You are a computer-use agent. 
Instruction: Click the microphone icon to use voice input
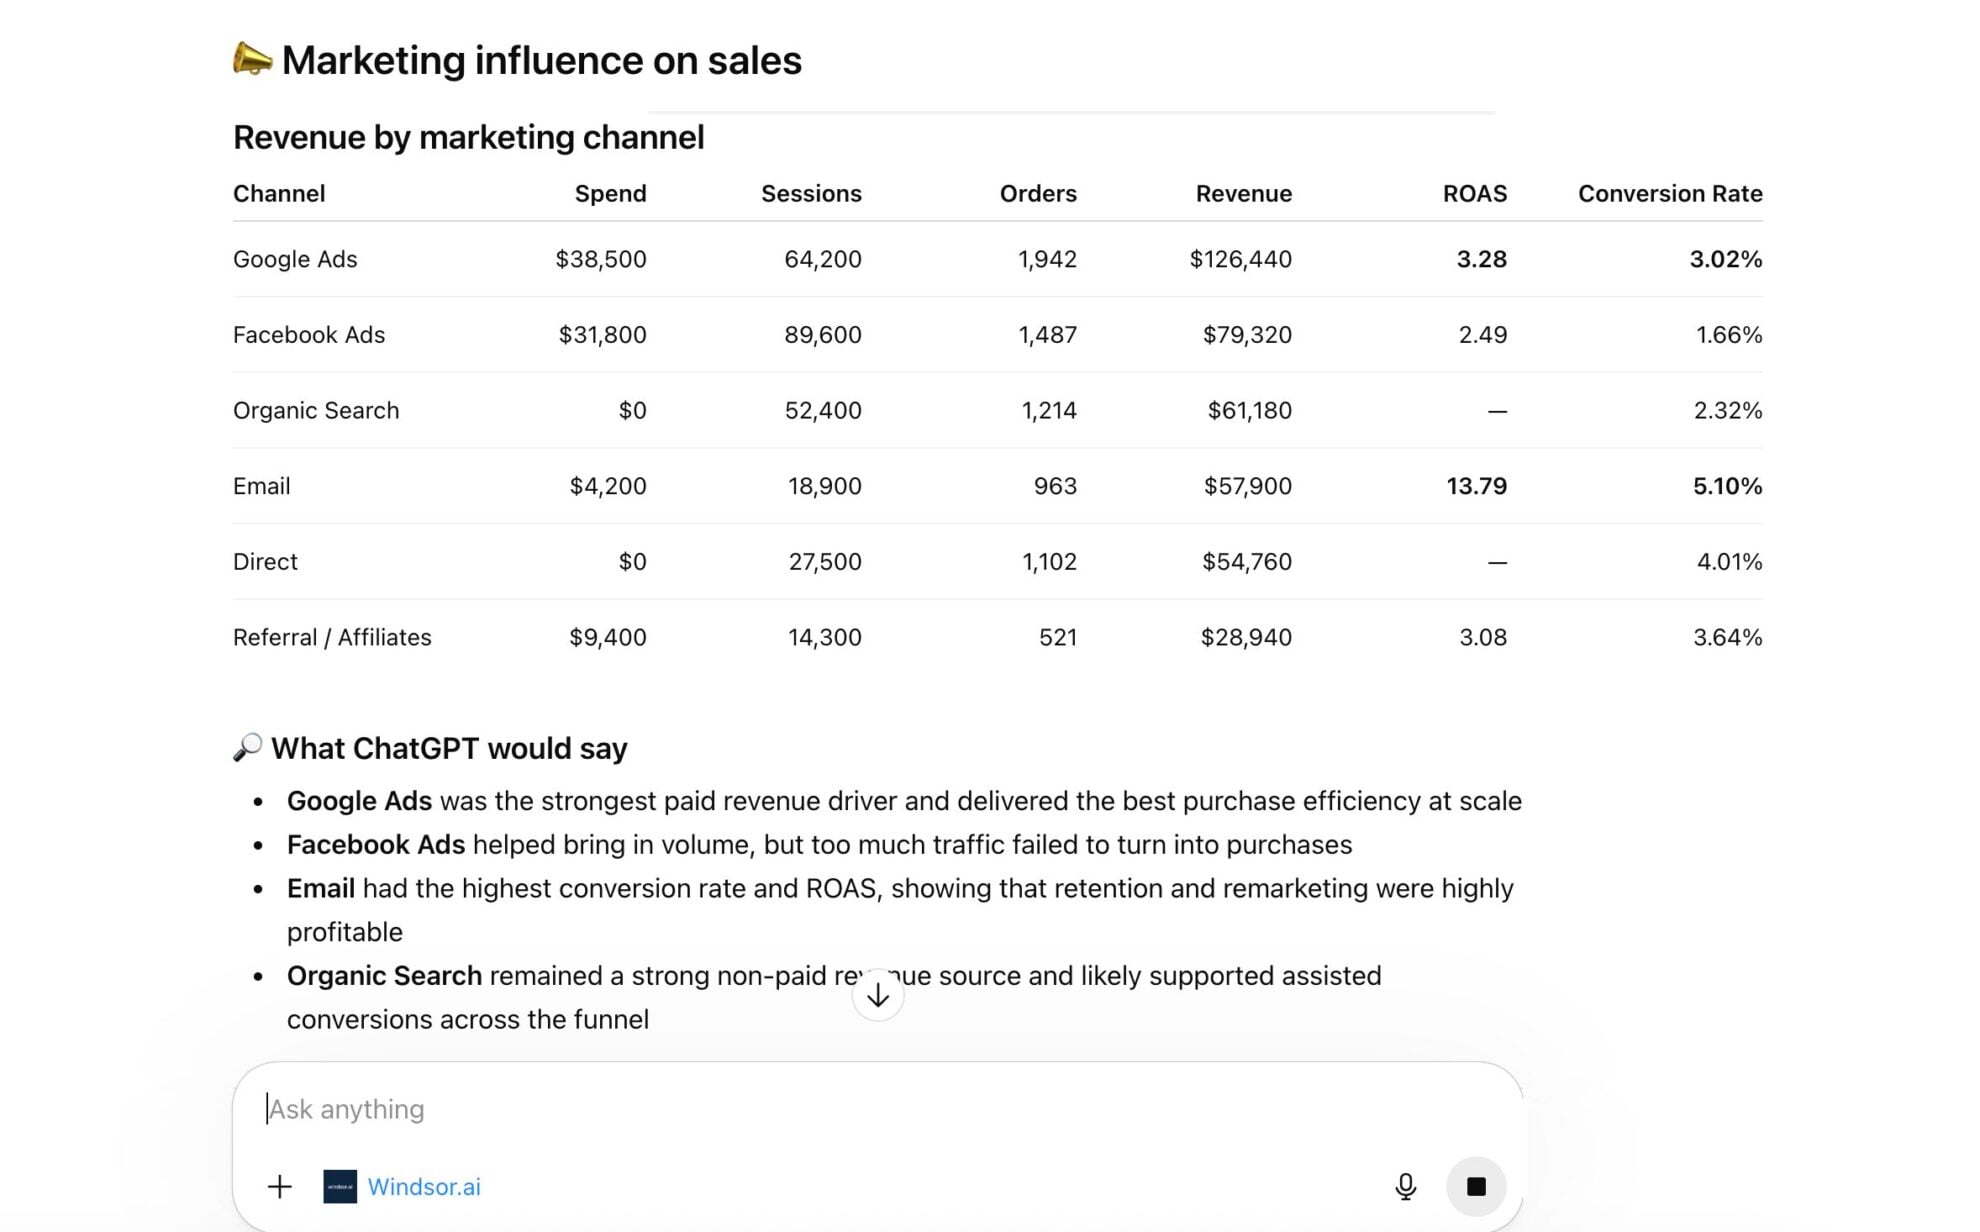tap(1405, 1187)
